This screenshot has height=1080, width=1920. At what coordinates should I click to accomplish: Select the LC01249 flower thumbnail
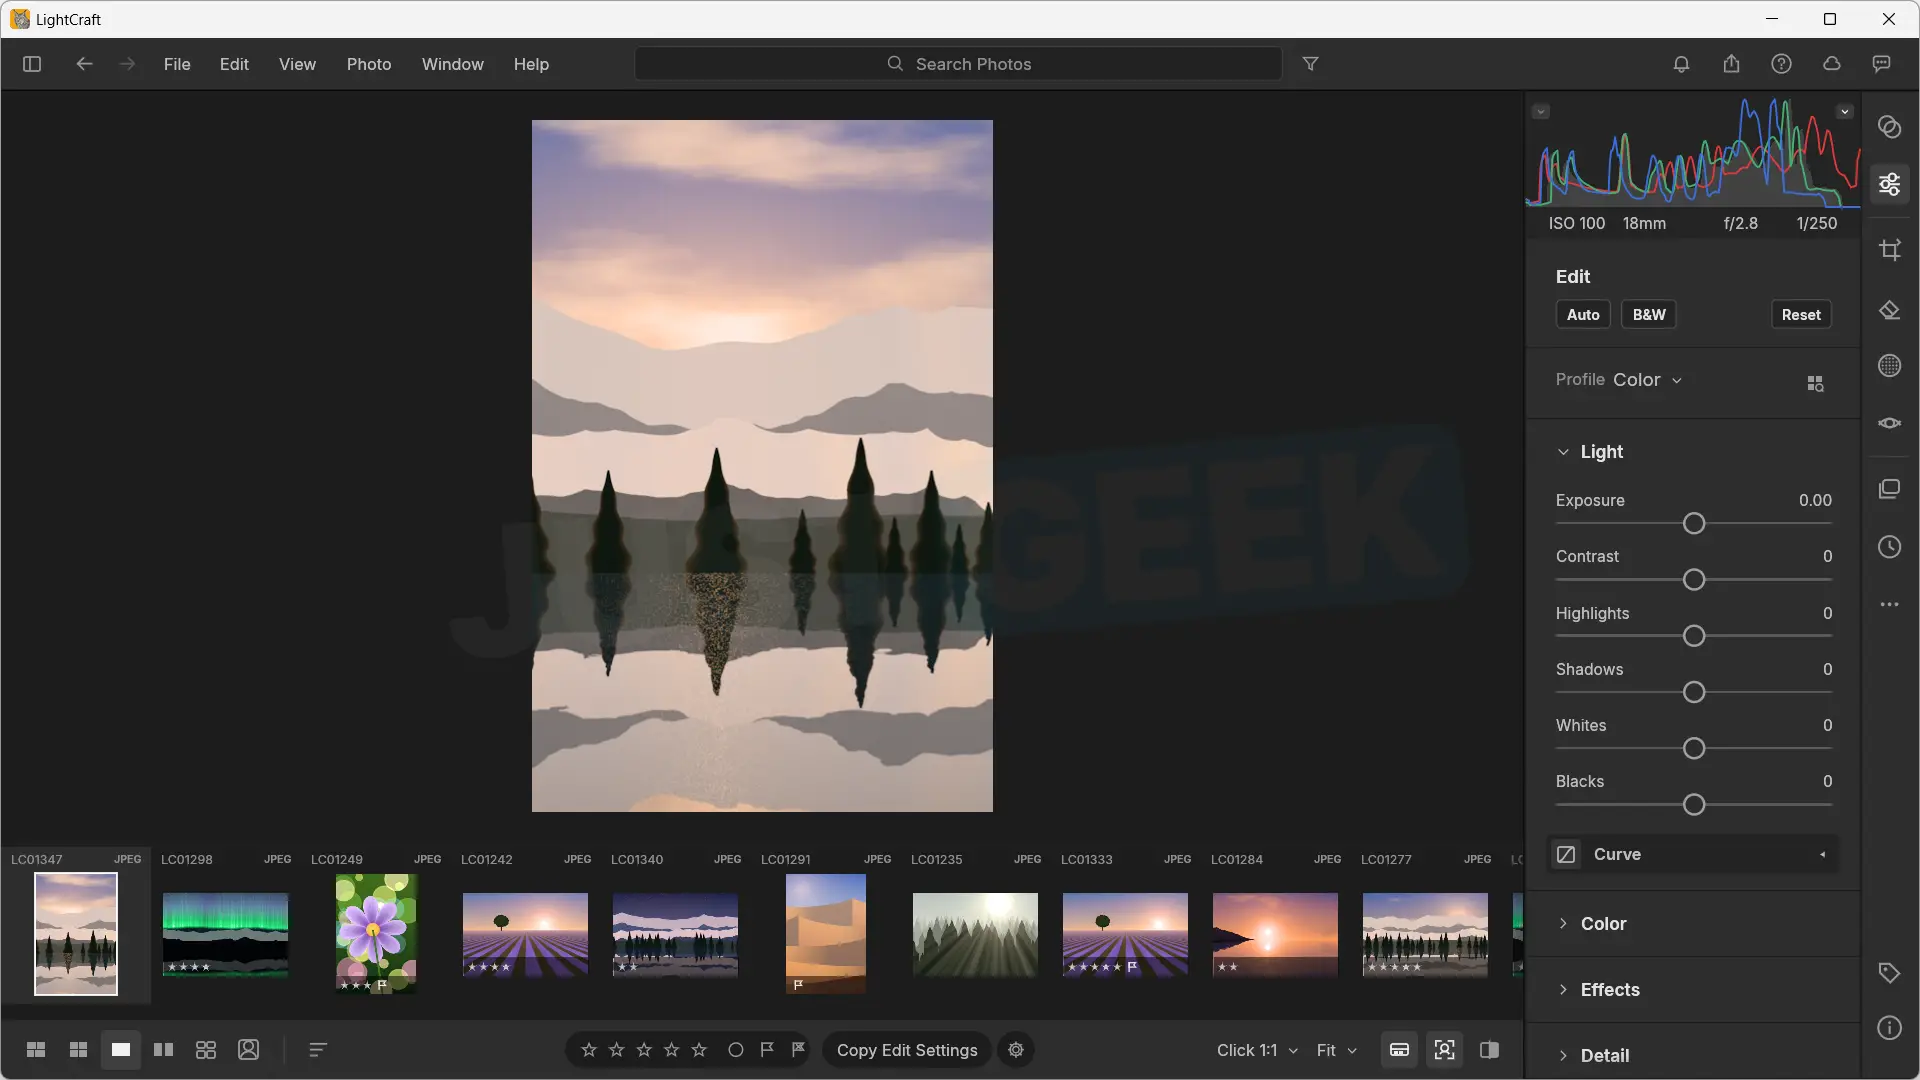(x=376, y=934)
